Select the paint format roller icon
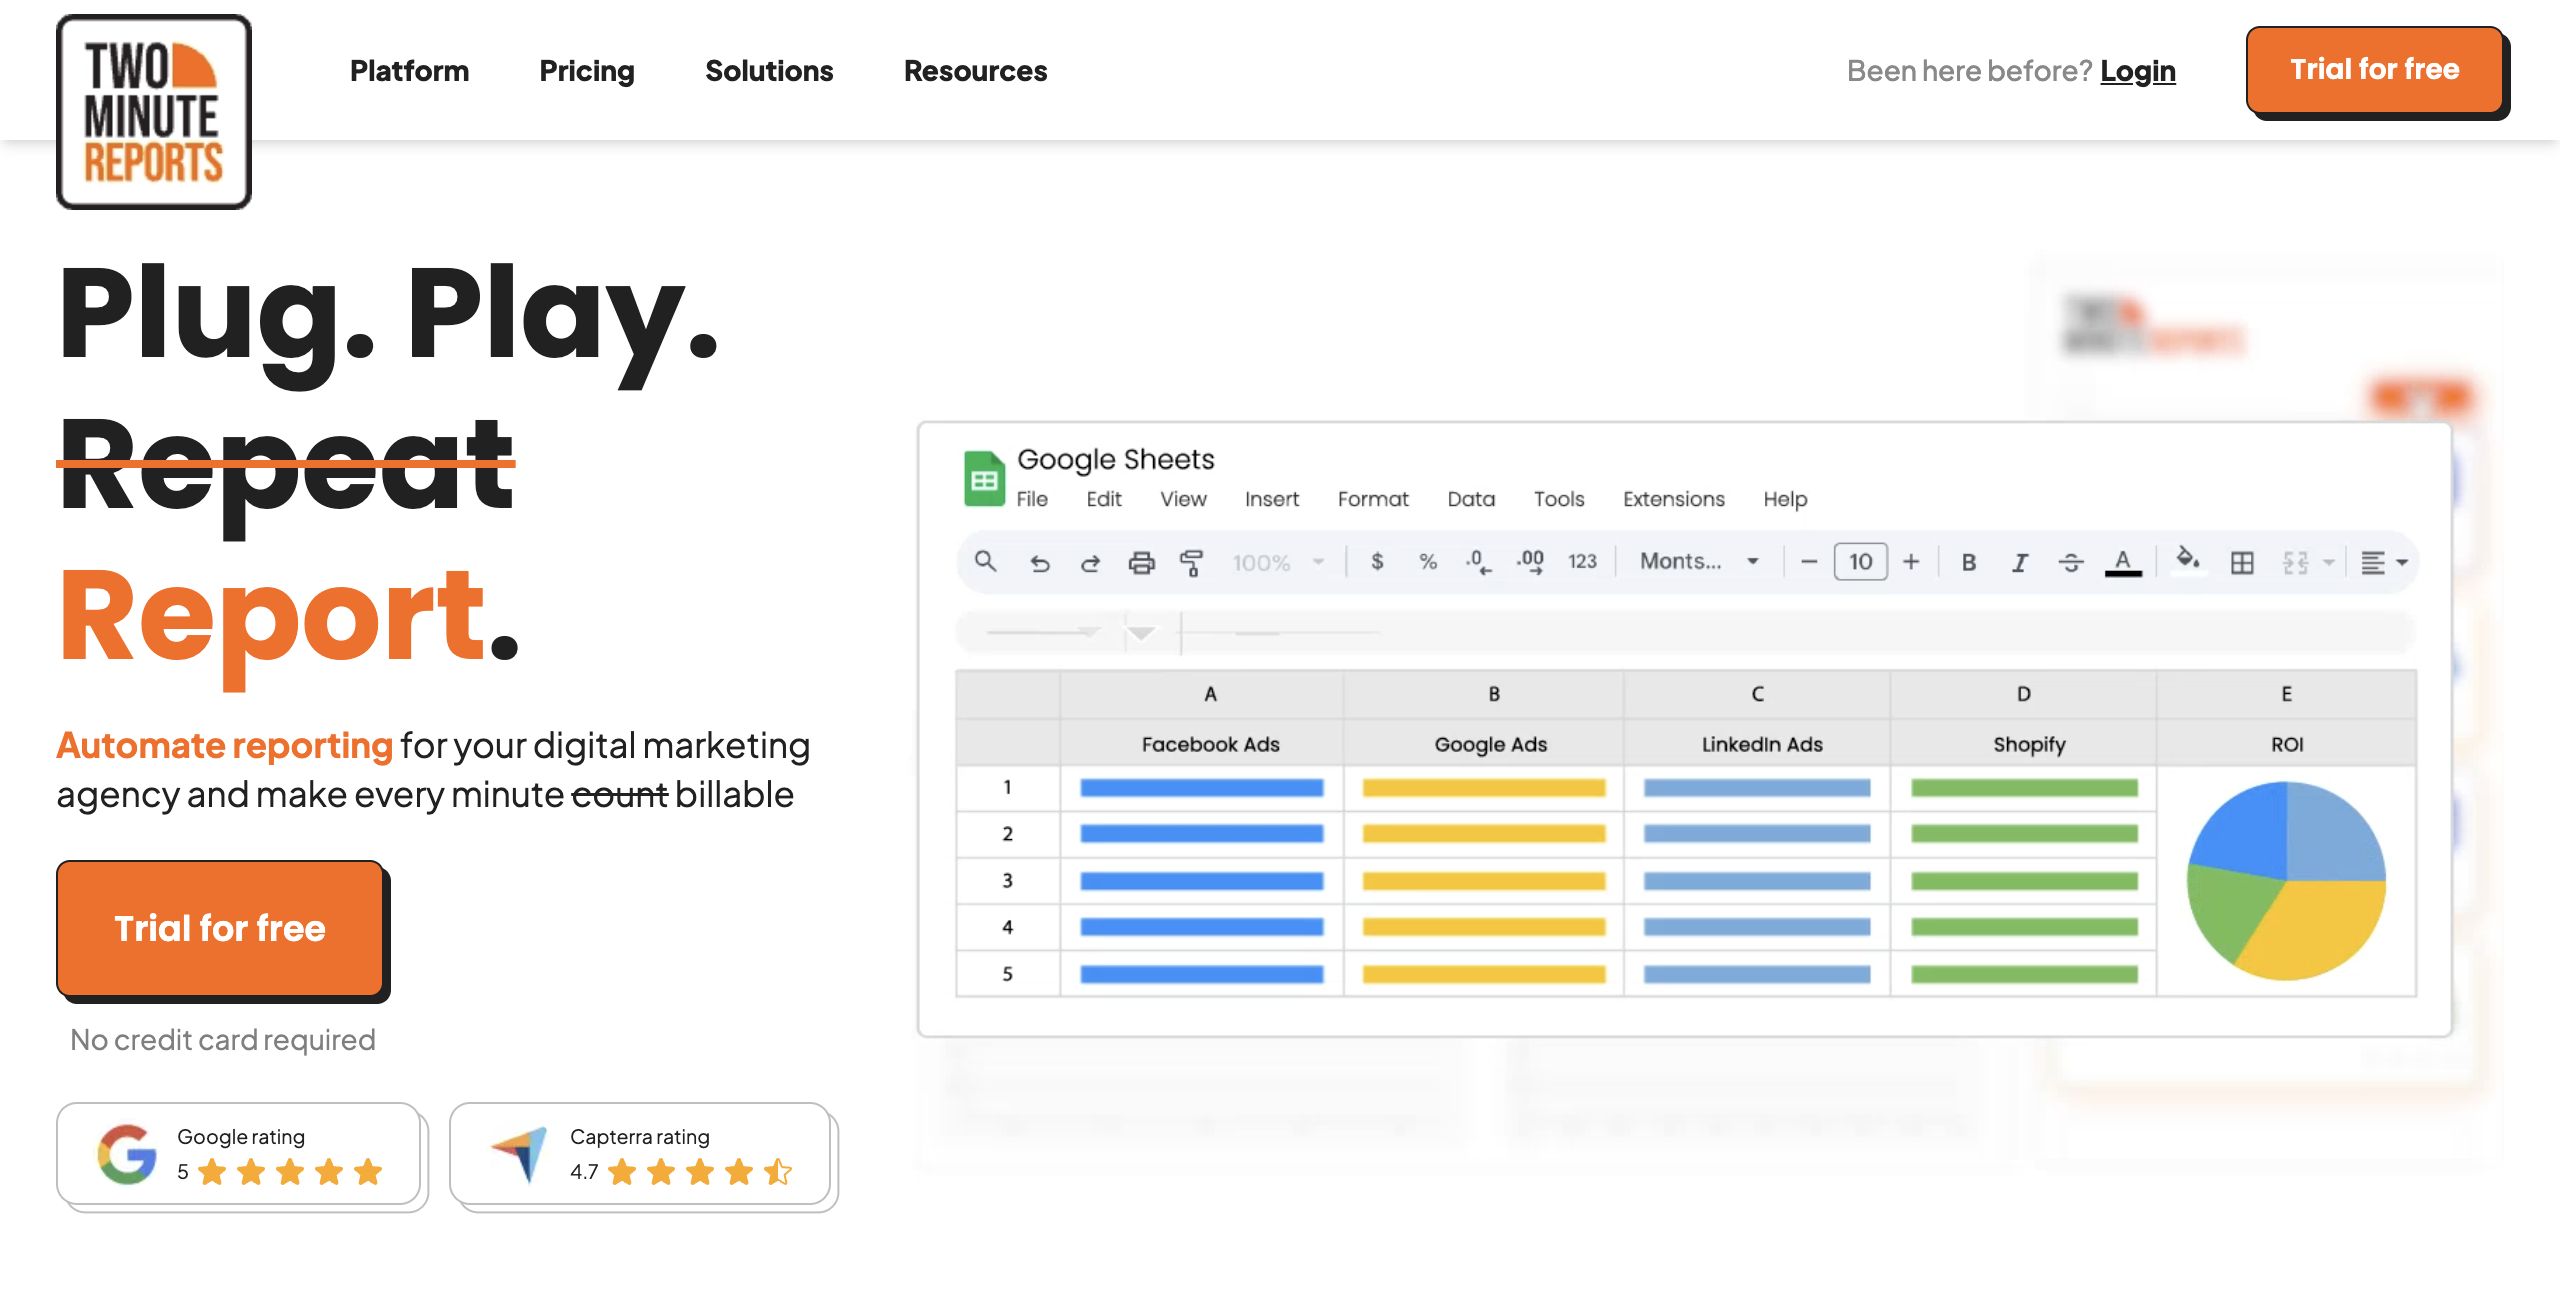Viewport: 2560px width, 1304px height. [x=1191, y=563]
